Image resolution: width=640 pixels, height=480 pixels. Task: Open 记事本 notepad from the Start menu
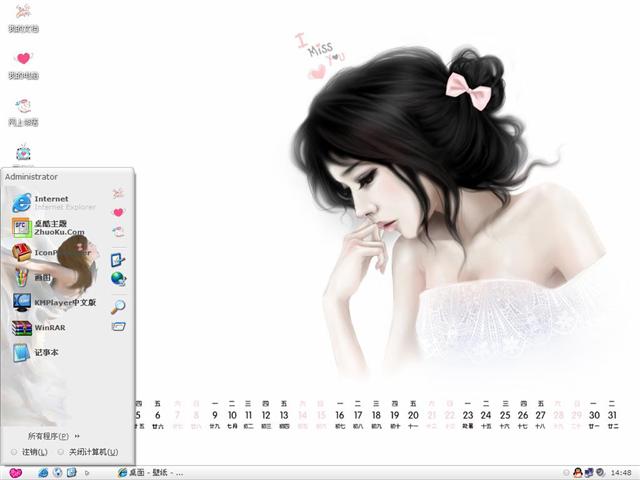tap(36, 352)
